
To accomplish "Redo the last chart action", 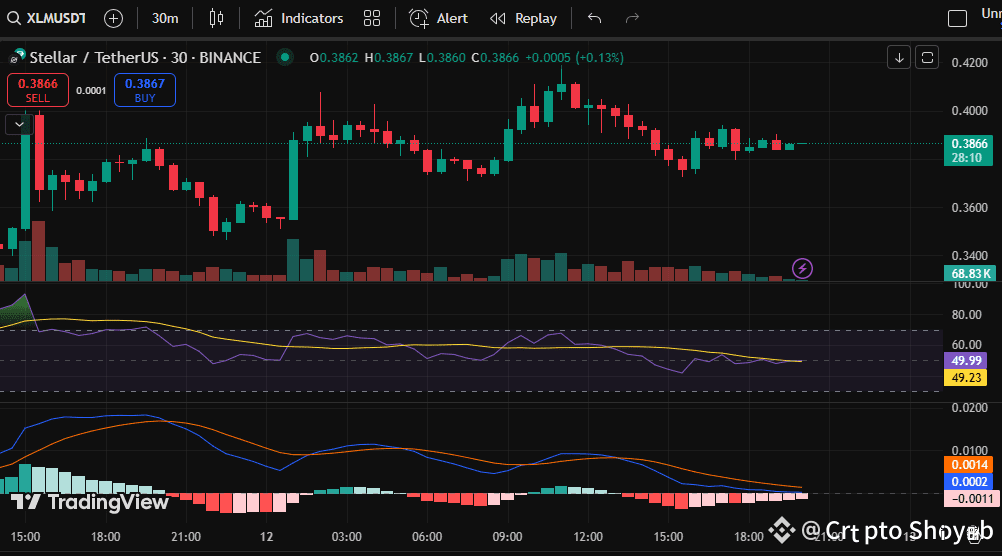I will pyautogui.click(x=632, y=19).
